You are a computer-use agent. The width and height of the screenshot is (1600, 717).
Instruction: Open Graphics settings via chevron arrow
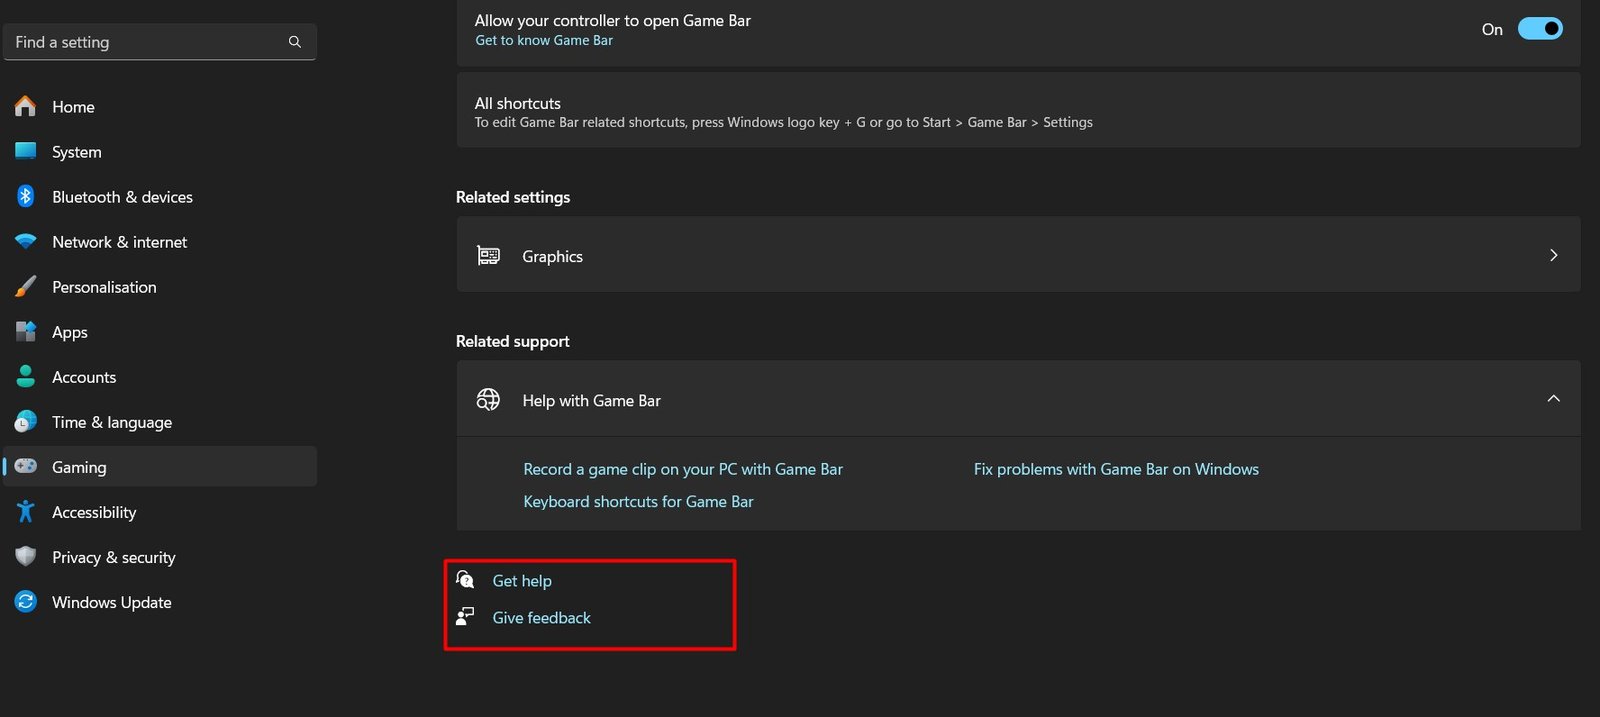pos(1553,255)
